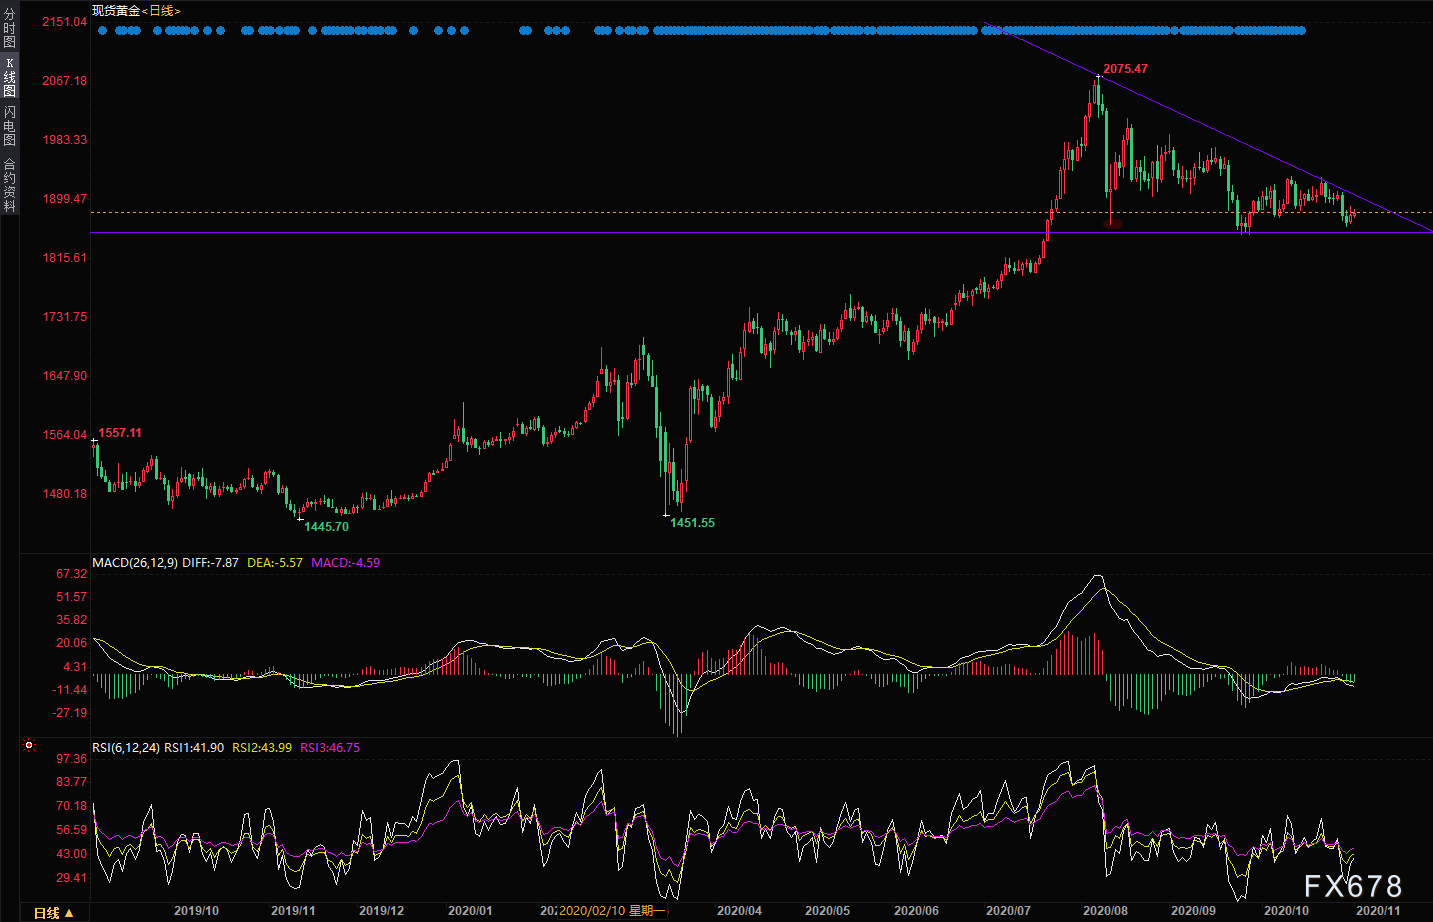Click the 1557.11 starting price marker
Image resolution: width=1433 pixels, height=922 pixels.
[120, 433]
